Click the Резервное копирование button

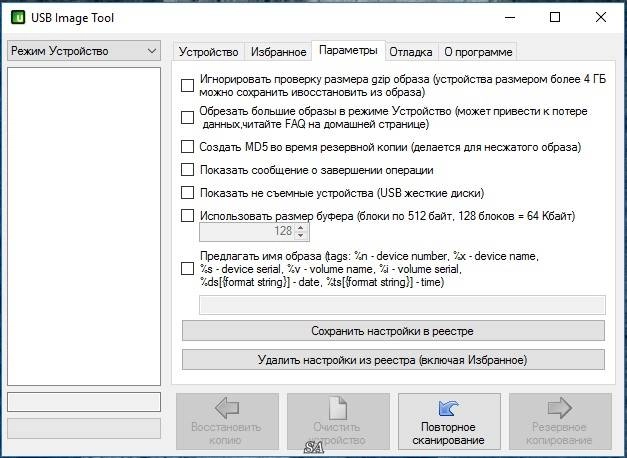[x=560, y=421]
